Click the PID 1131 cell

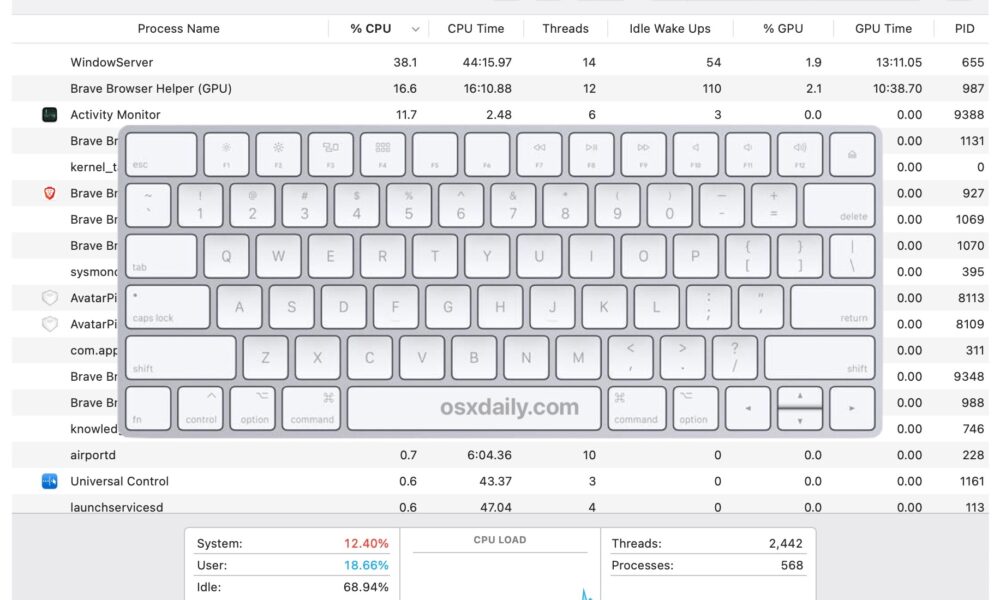972,141
